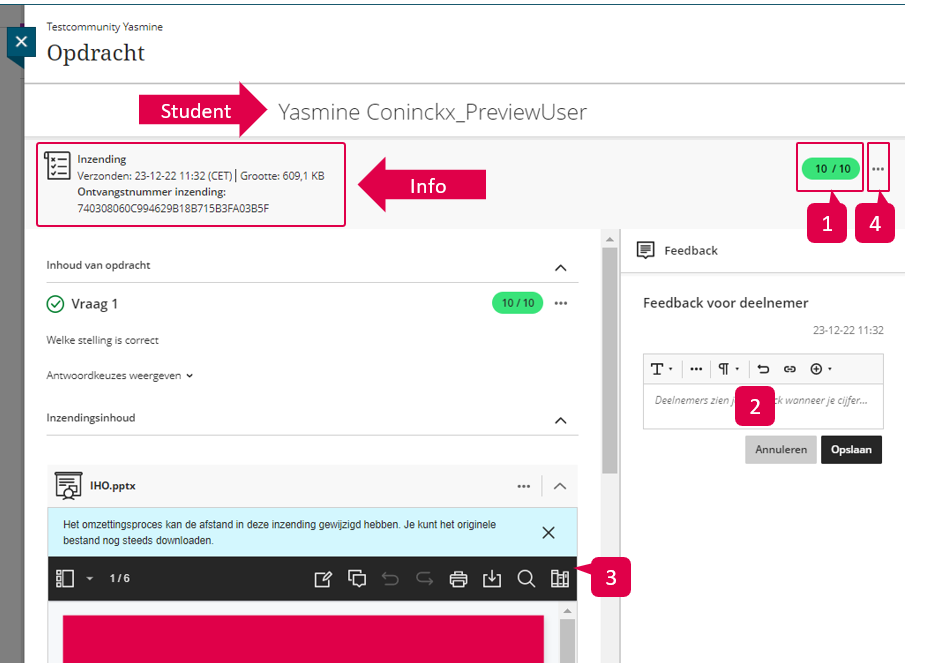
Task: Open paragraph formatting dropdown
Action: pos(728,369)
